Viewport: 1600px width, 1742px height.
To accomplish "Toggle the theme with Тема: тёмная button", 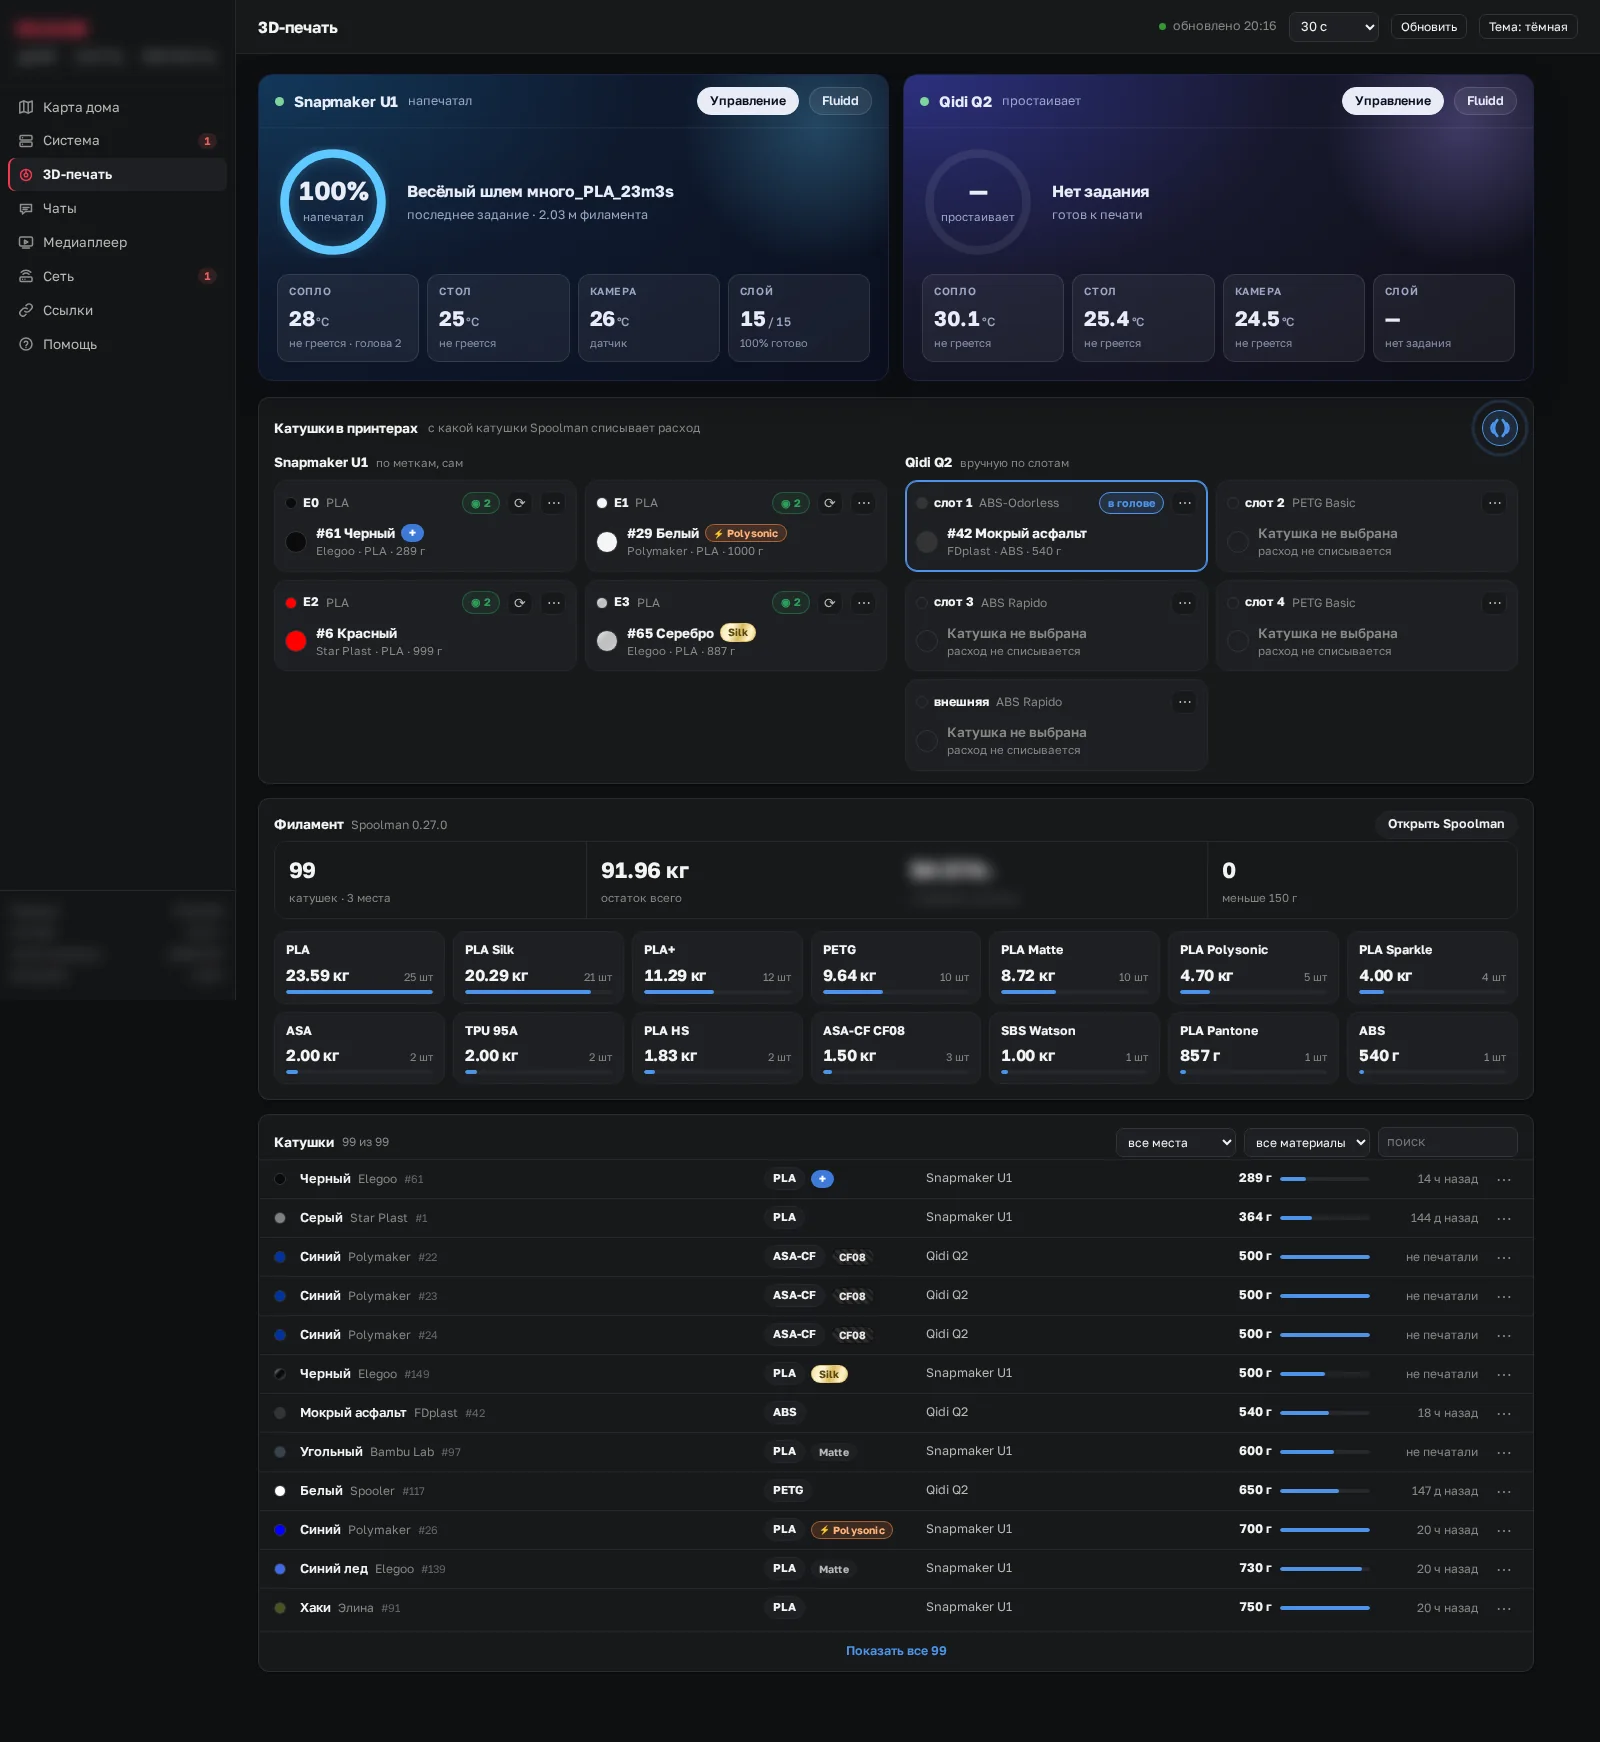I will pos(1528,27).
